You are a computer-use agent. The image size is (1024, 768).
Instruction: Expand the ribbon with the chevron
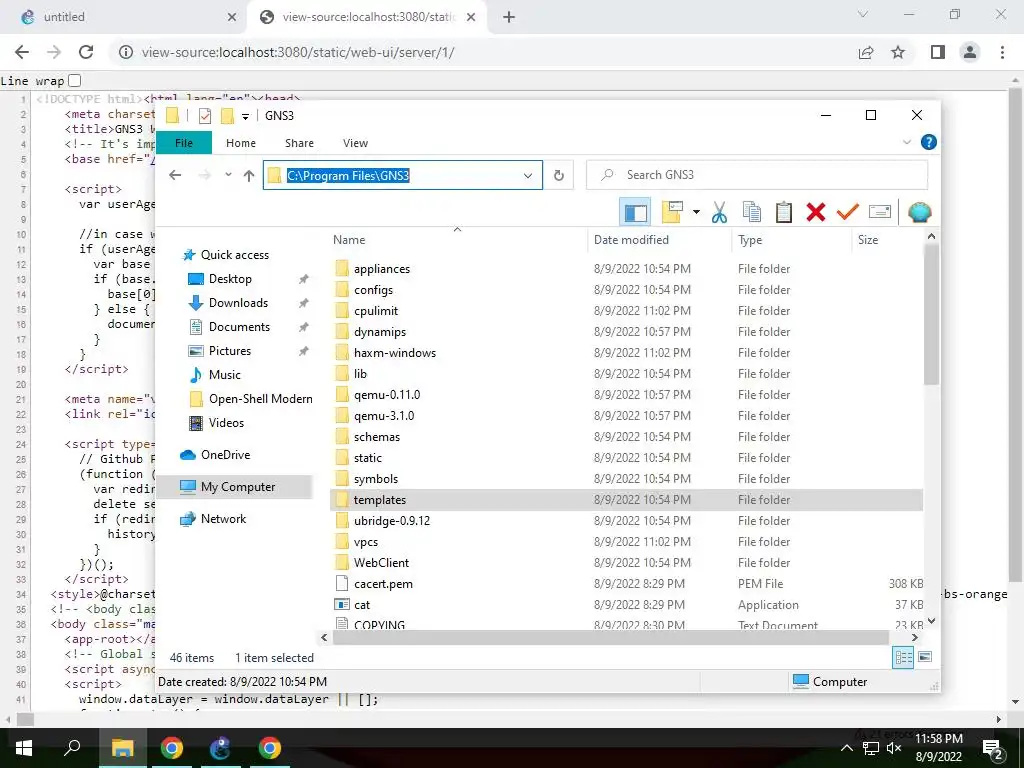pos(906,142)
